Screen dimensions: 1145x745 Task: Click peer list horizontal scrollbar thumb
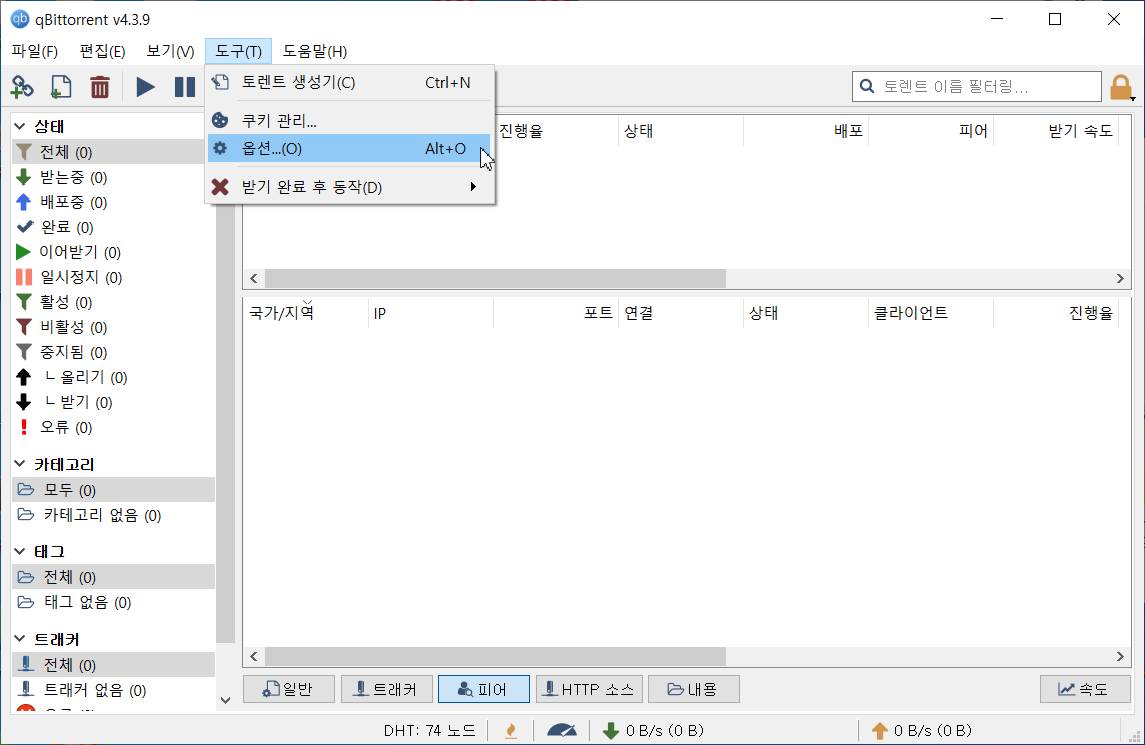(x=495, y=657)
